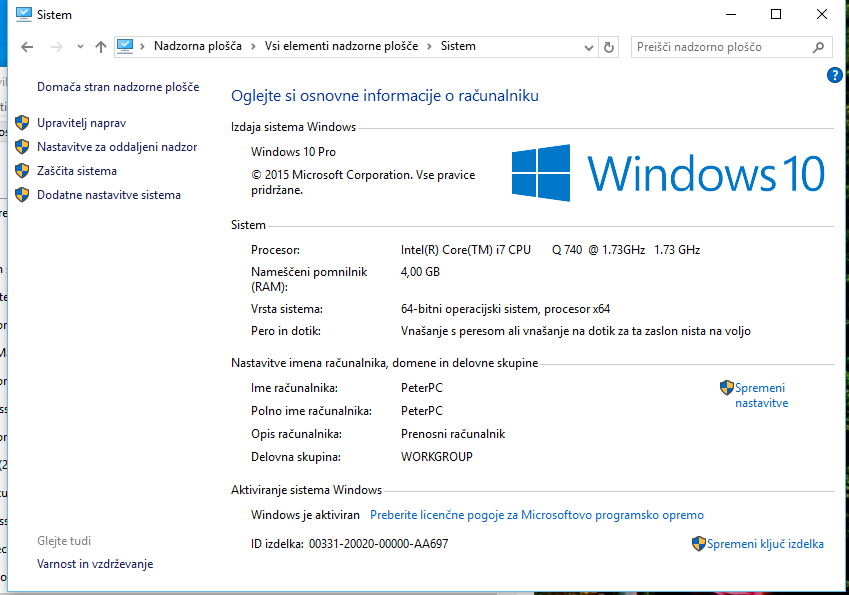Open Dodatne nastavitve sistema link

click(x=109, y=194)
